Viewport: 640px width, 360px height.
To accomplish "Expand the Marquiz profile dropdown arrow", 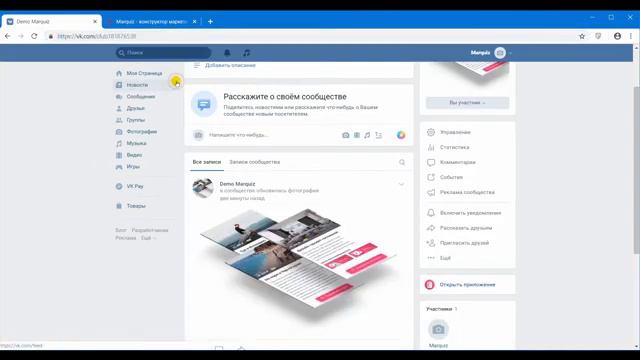I will coord(510,53).
